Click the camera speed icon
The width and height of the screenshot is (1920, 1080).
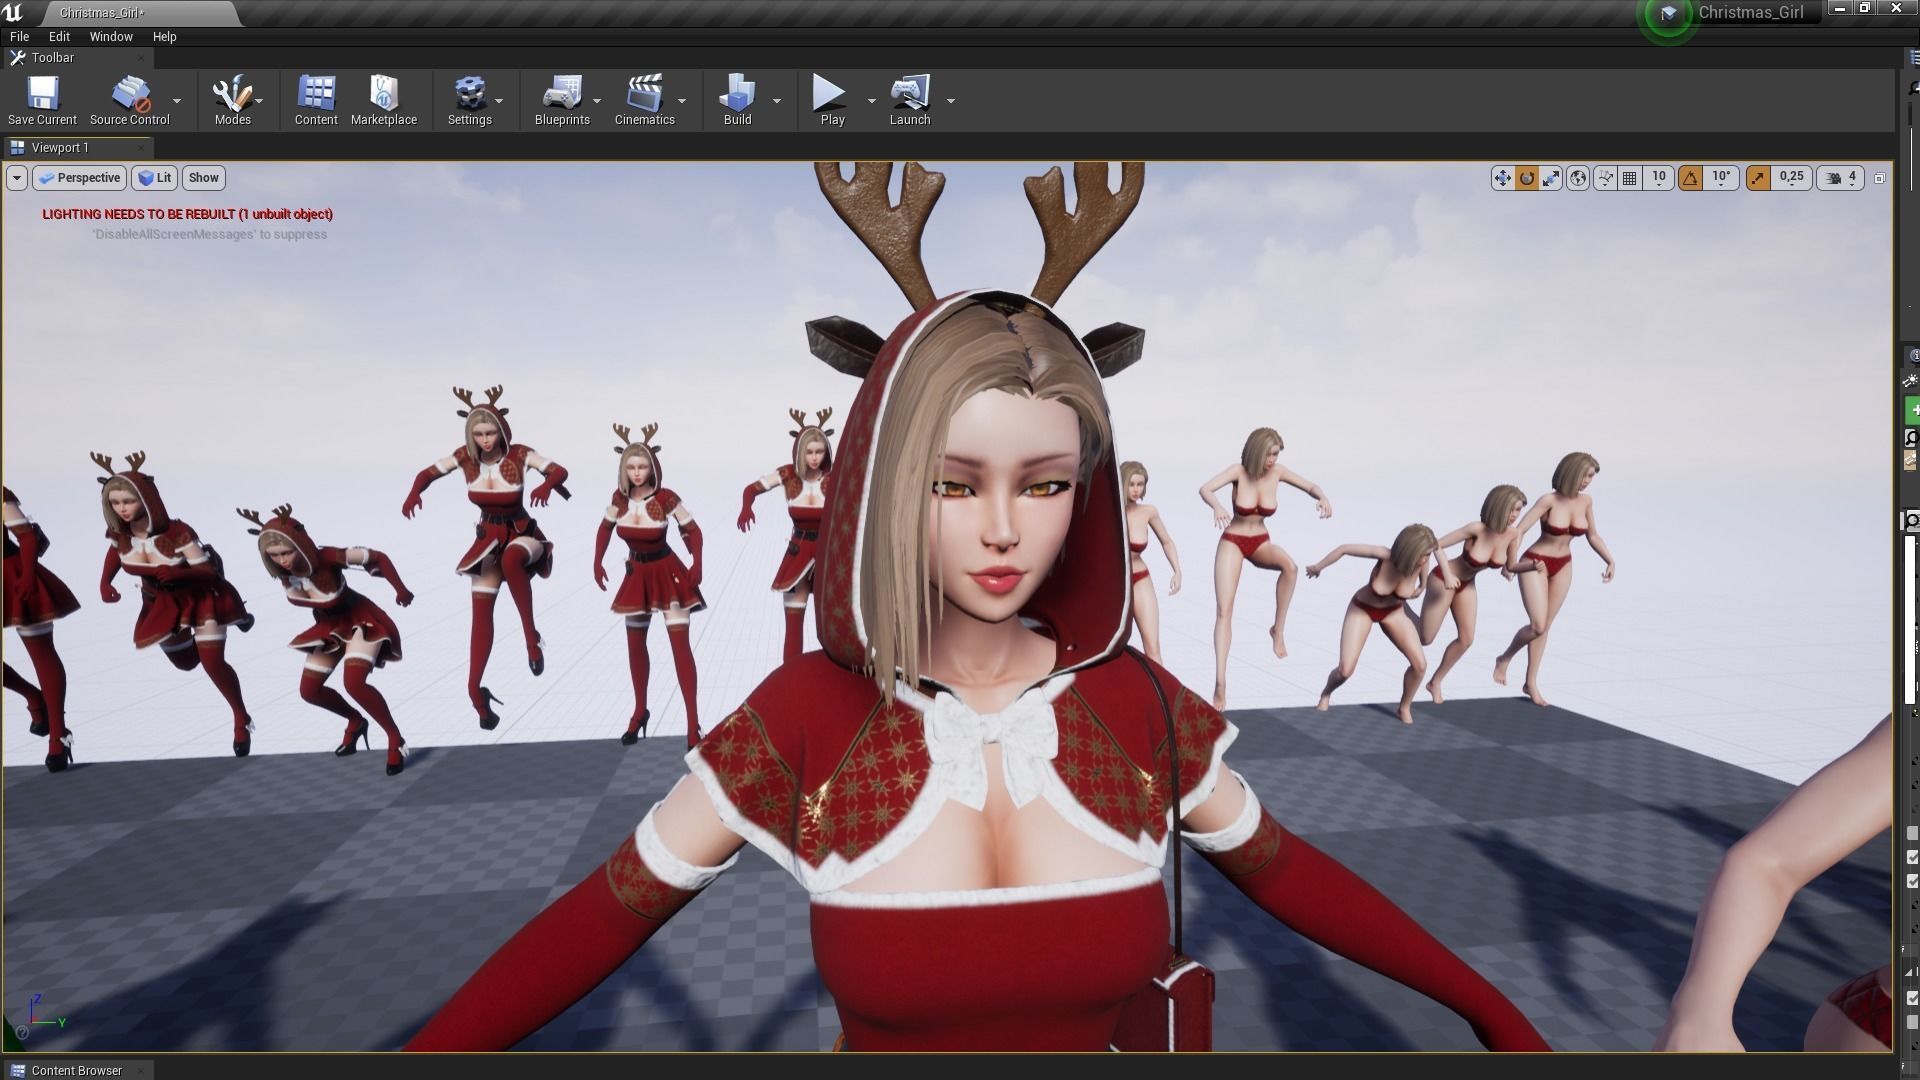coord(1833,178)
